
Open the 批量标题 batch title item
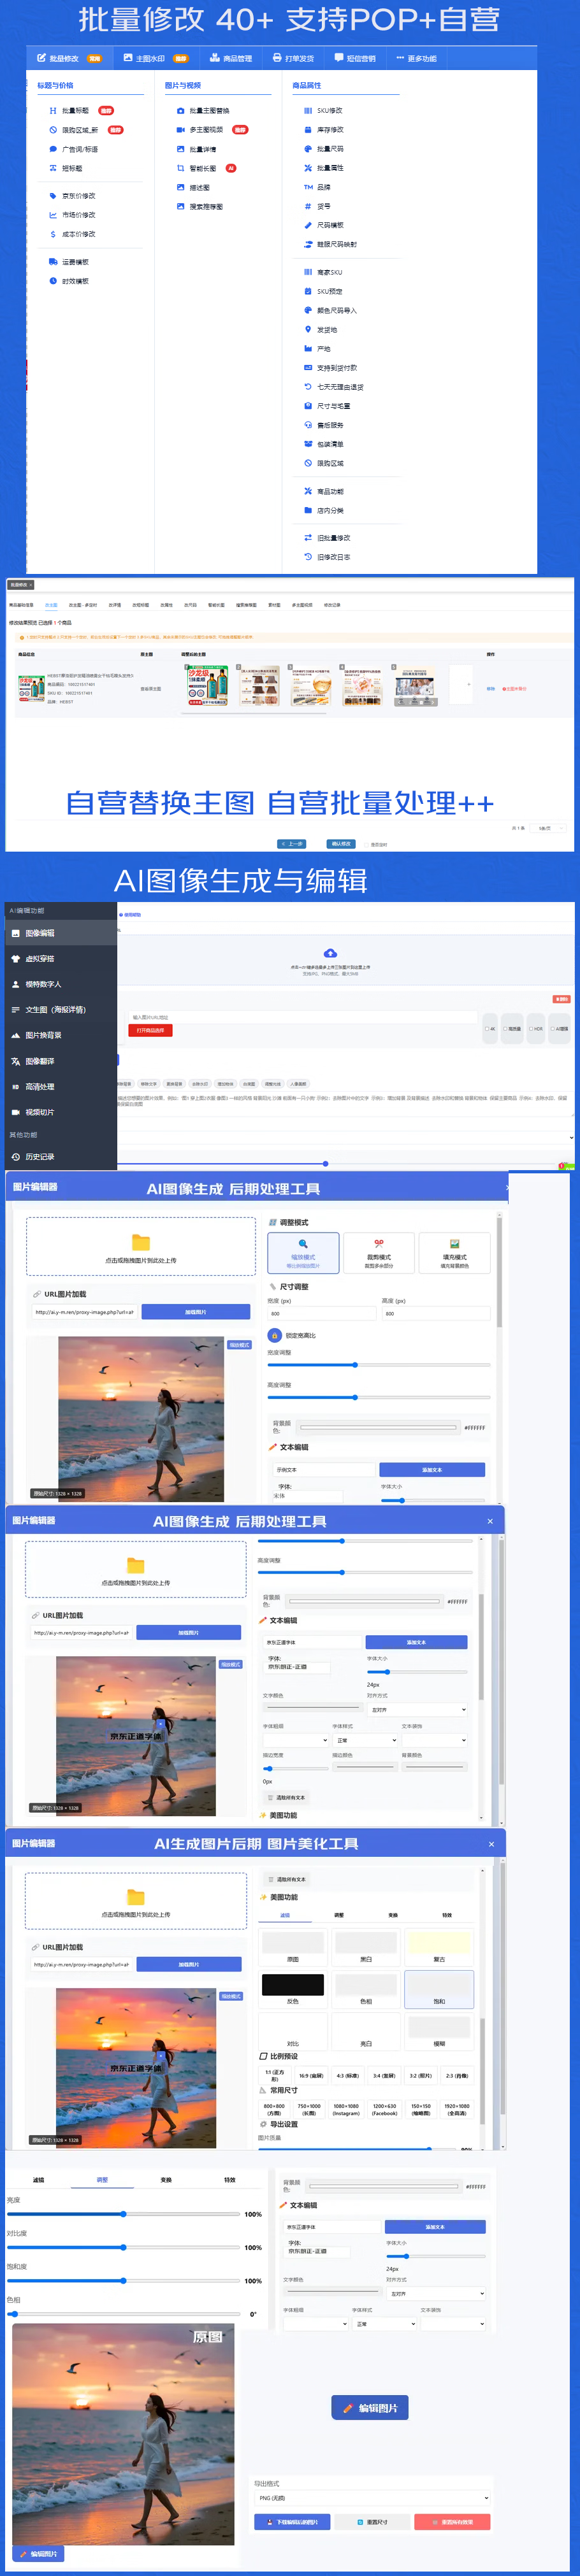(69, 111)
